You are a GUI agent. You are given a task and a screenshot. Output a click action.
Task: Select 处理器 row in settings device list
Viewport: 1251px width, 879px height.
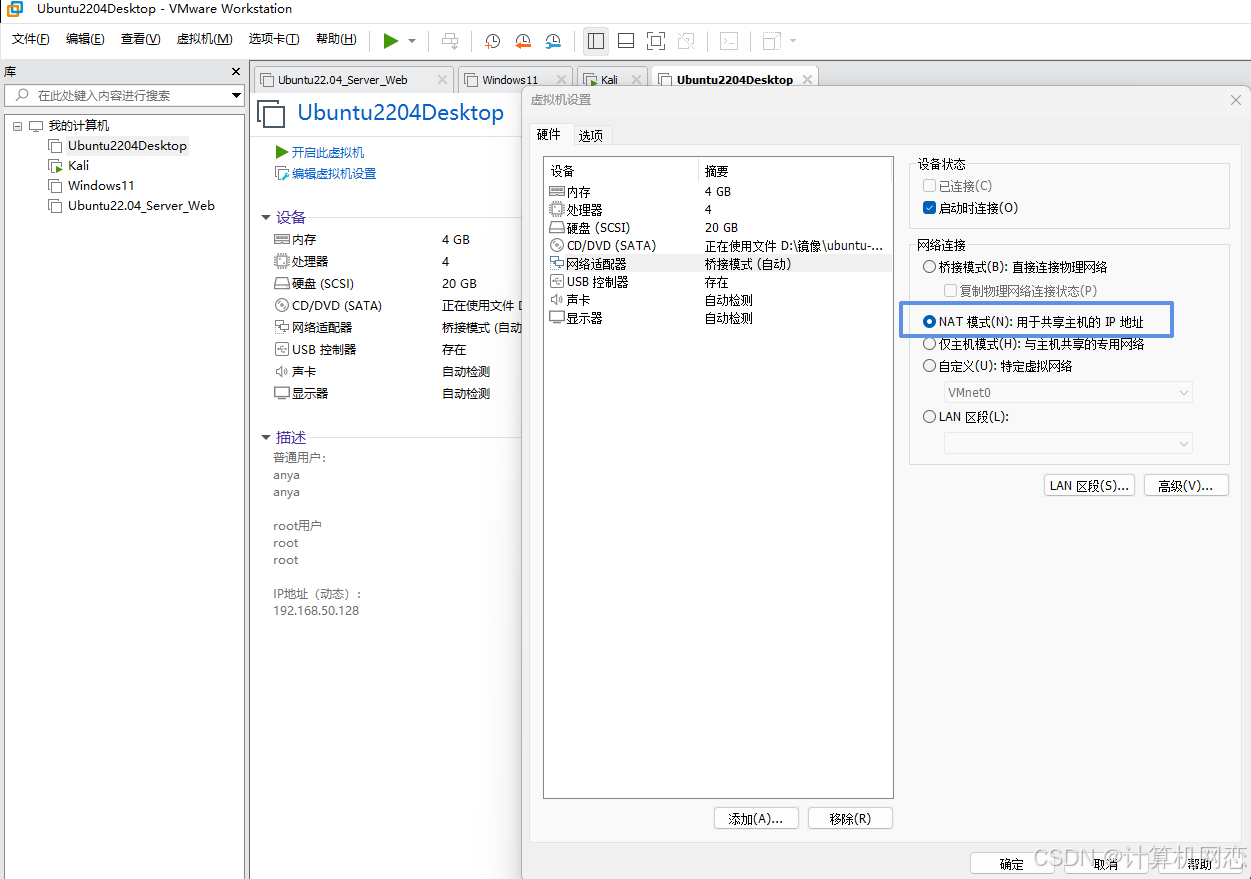click(x=718, y=209)
